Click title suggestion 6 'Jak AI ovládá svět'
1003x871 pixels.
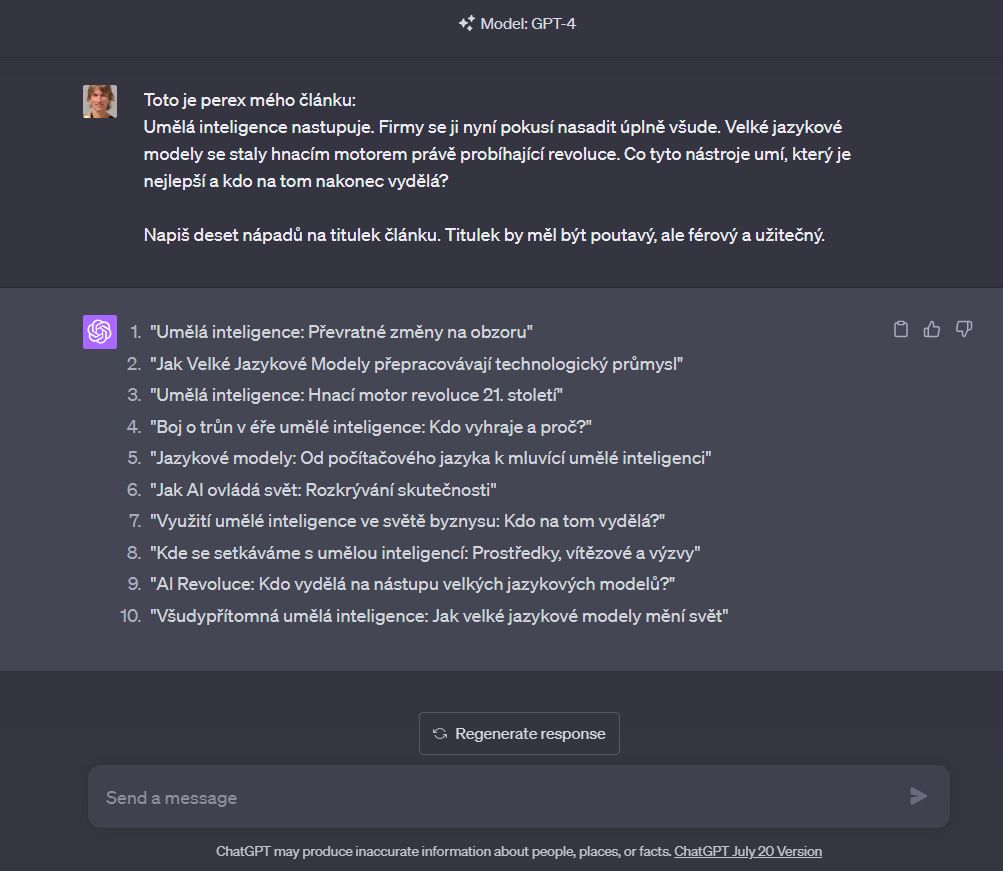[323, 490]
